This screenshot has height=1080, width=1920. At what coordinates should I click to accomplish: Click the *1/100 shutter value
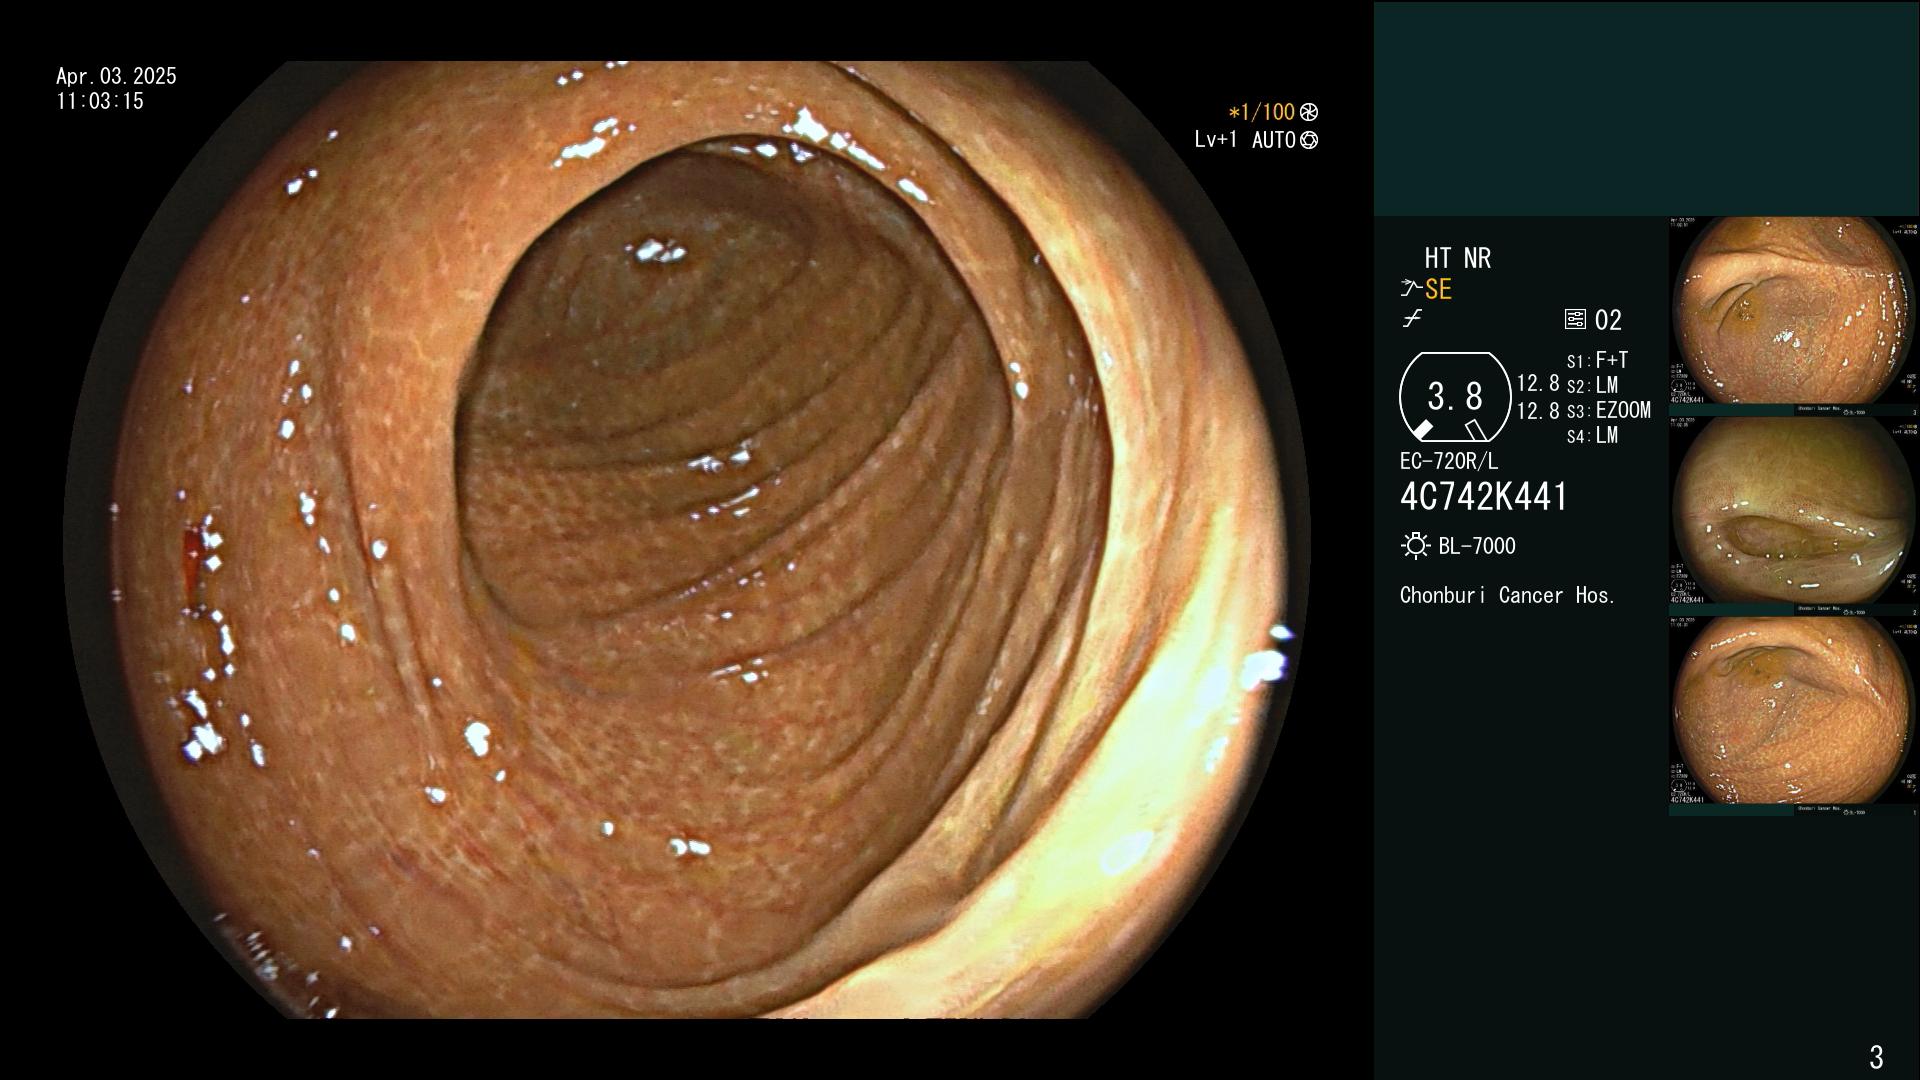[x=1262, y=113]
